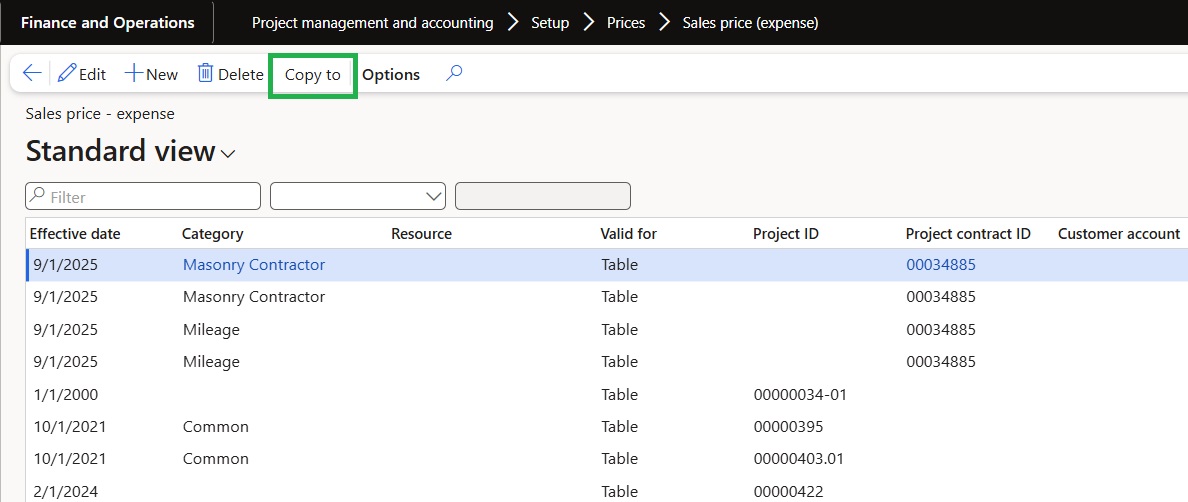This screenshot has width=1188, height=502.
Task: Navigate to the Setup breadcrumb
Action: coord(550,22)
